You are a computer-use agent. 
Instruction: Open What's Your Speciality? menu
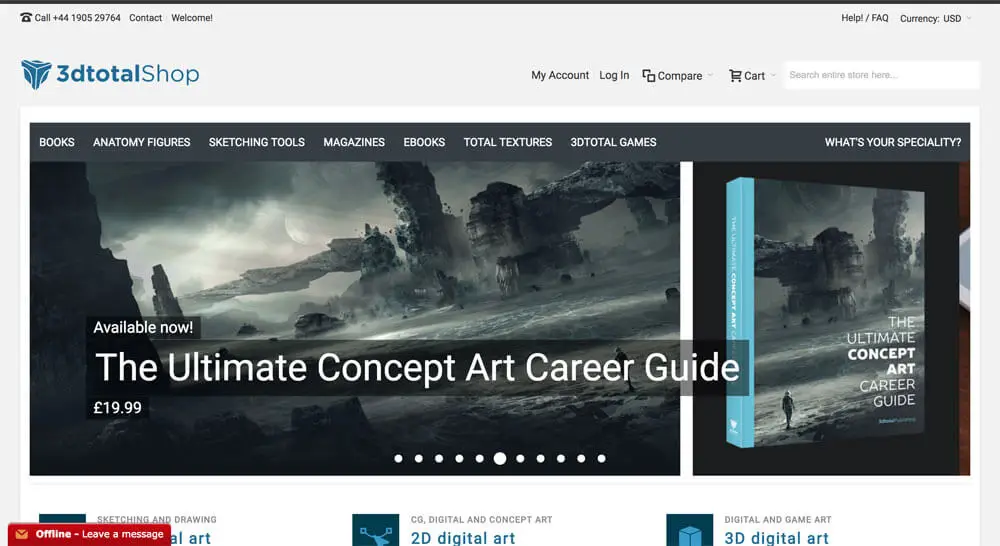[x=893, y=142]
